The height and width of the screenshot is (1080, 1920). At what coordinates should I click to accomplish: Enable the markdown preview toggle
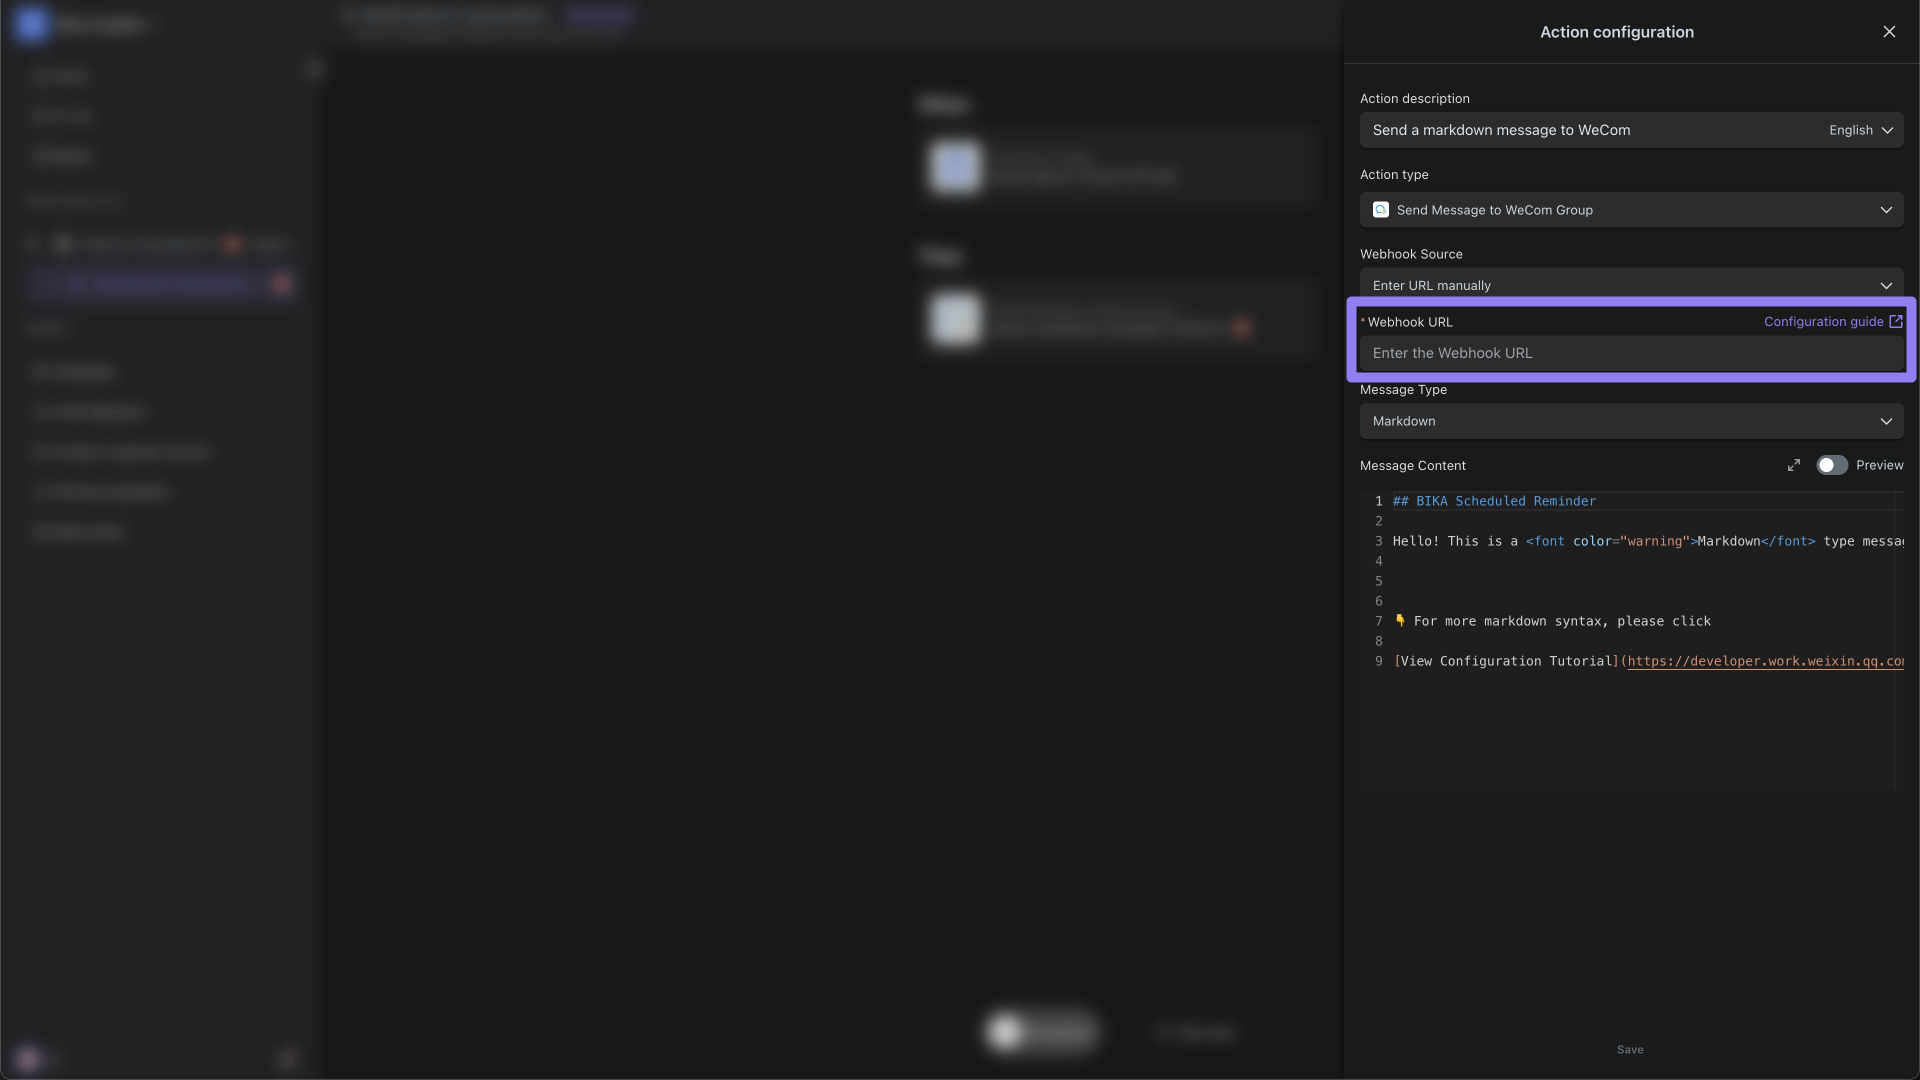[1830, 465]
